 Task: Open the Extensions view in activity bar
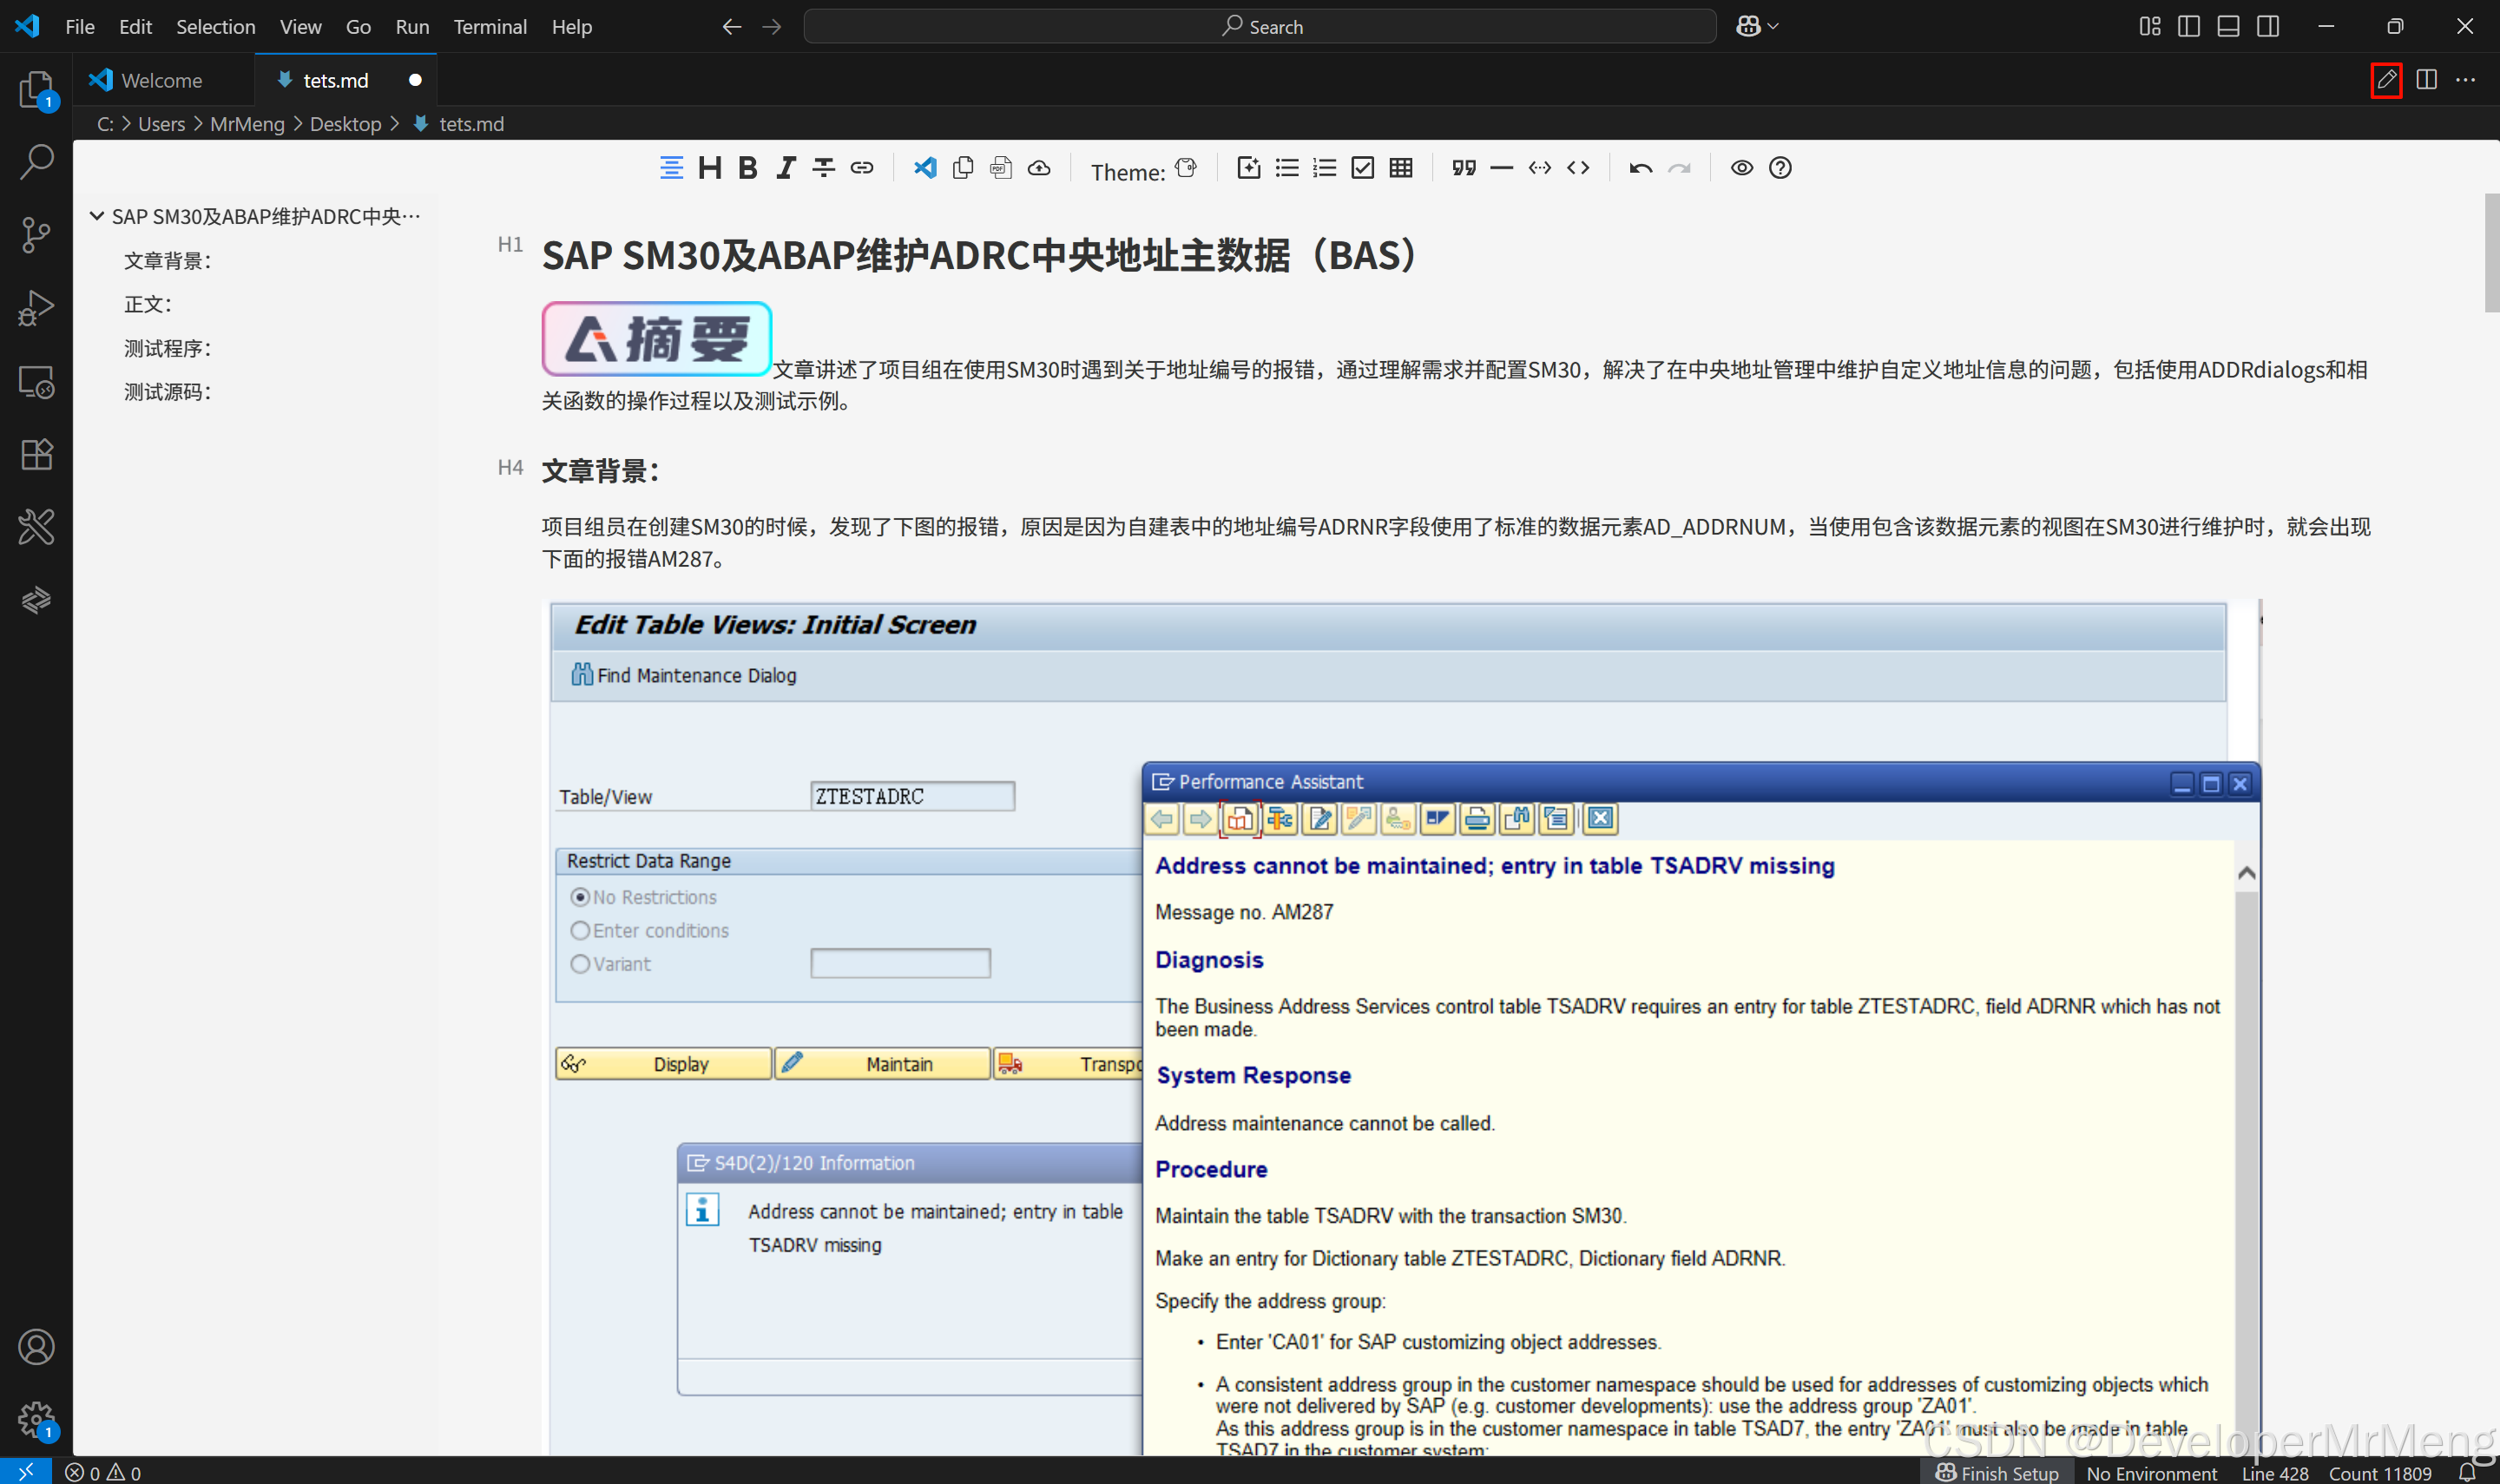click(x=36, y=455)
